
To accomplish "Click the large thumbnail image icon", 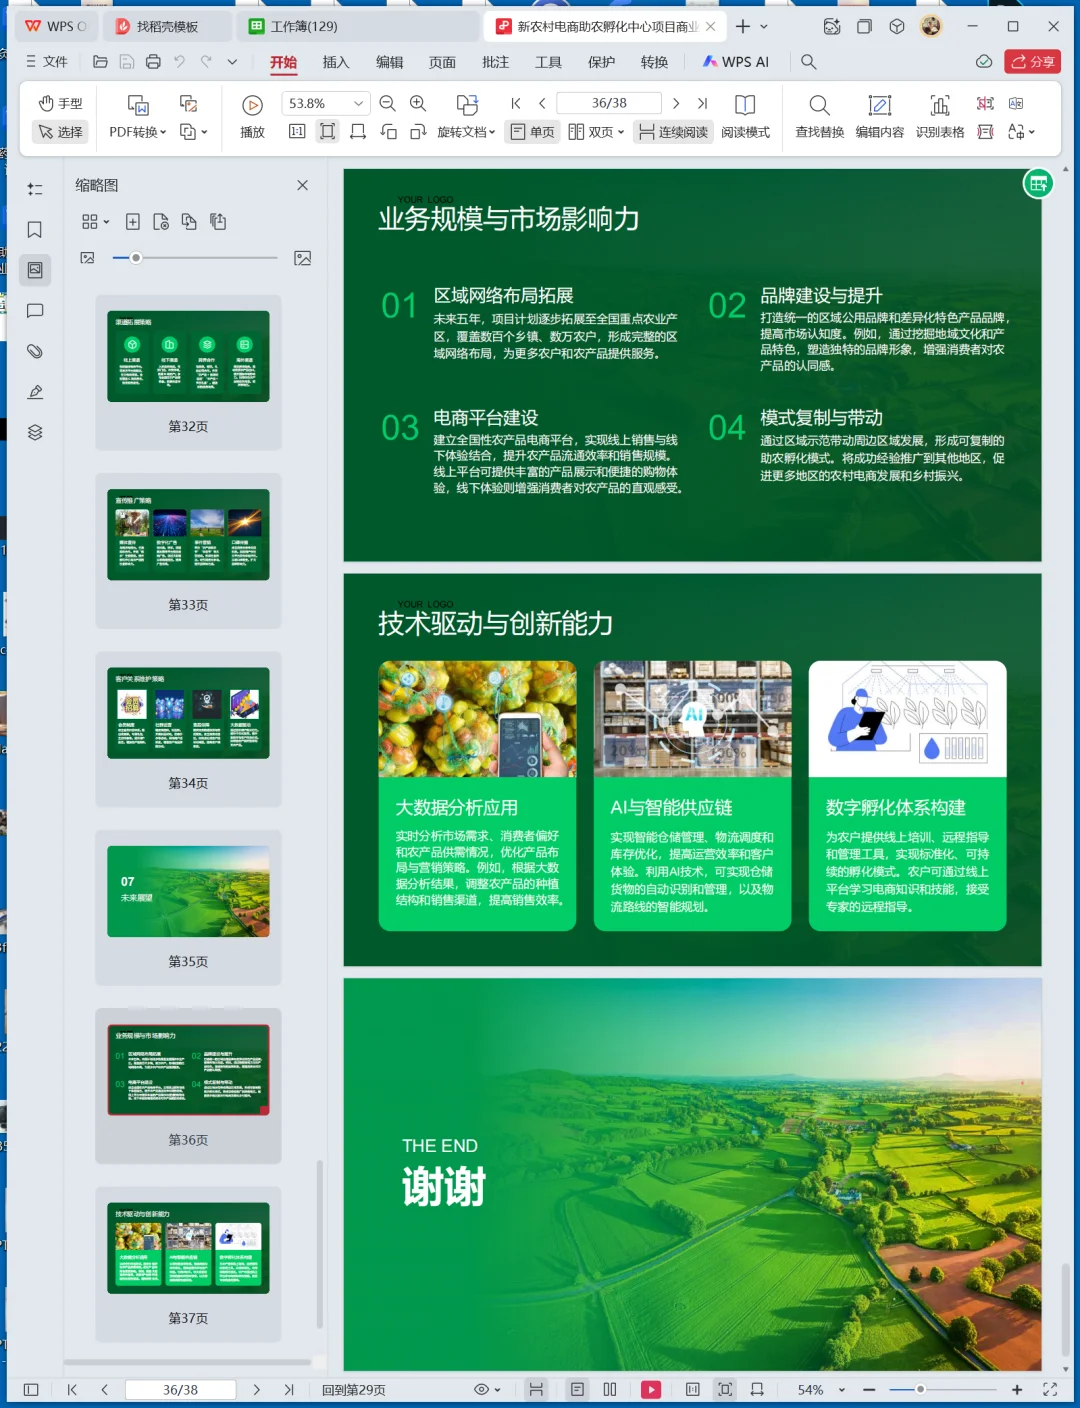I will tap(303, 258).
